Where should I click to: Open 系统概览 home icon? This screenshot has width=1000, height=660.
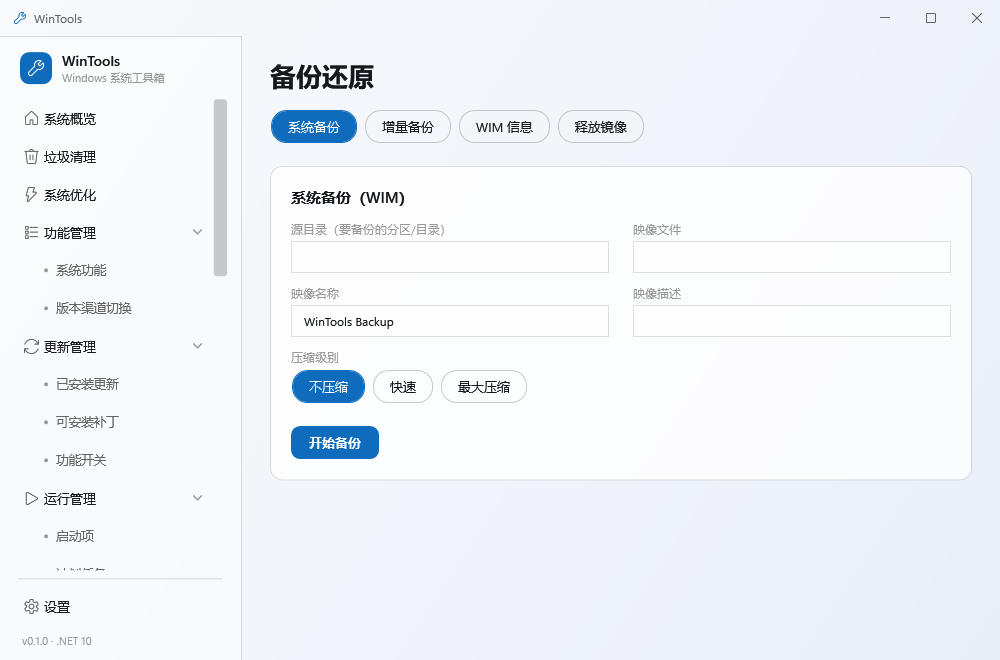31,119
